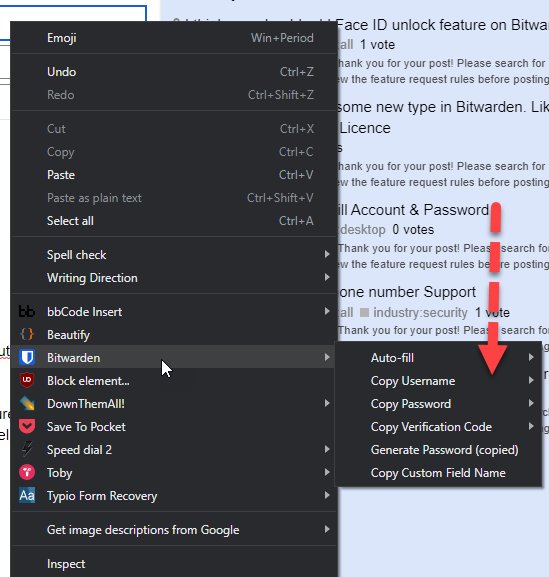Viewport: 549px width, 577px height.
Task: Click the desktop category tag
Action: coord(362,230)
